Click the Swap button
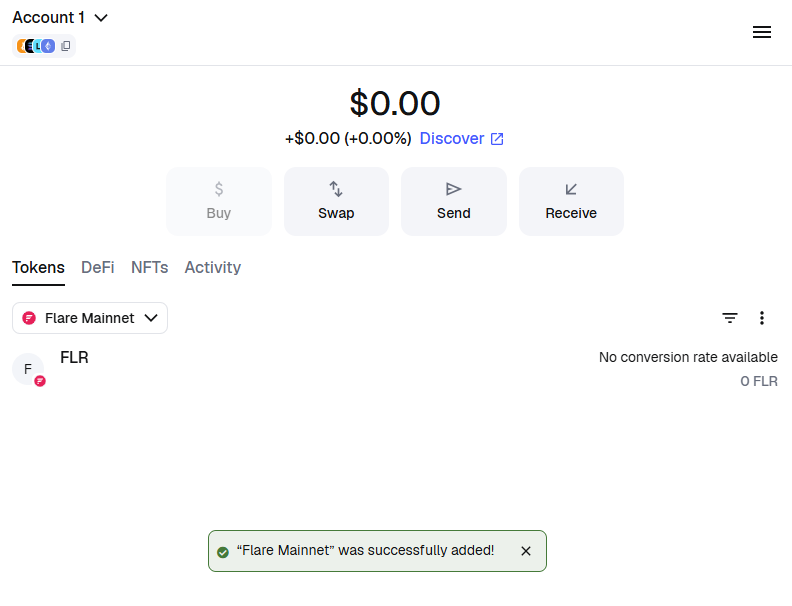 point(336,201)
